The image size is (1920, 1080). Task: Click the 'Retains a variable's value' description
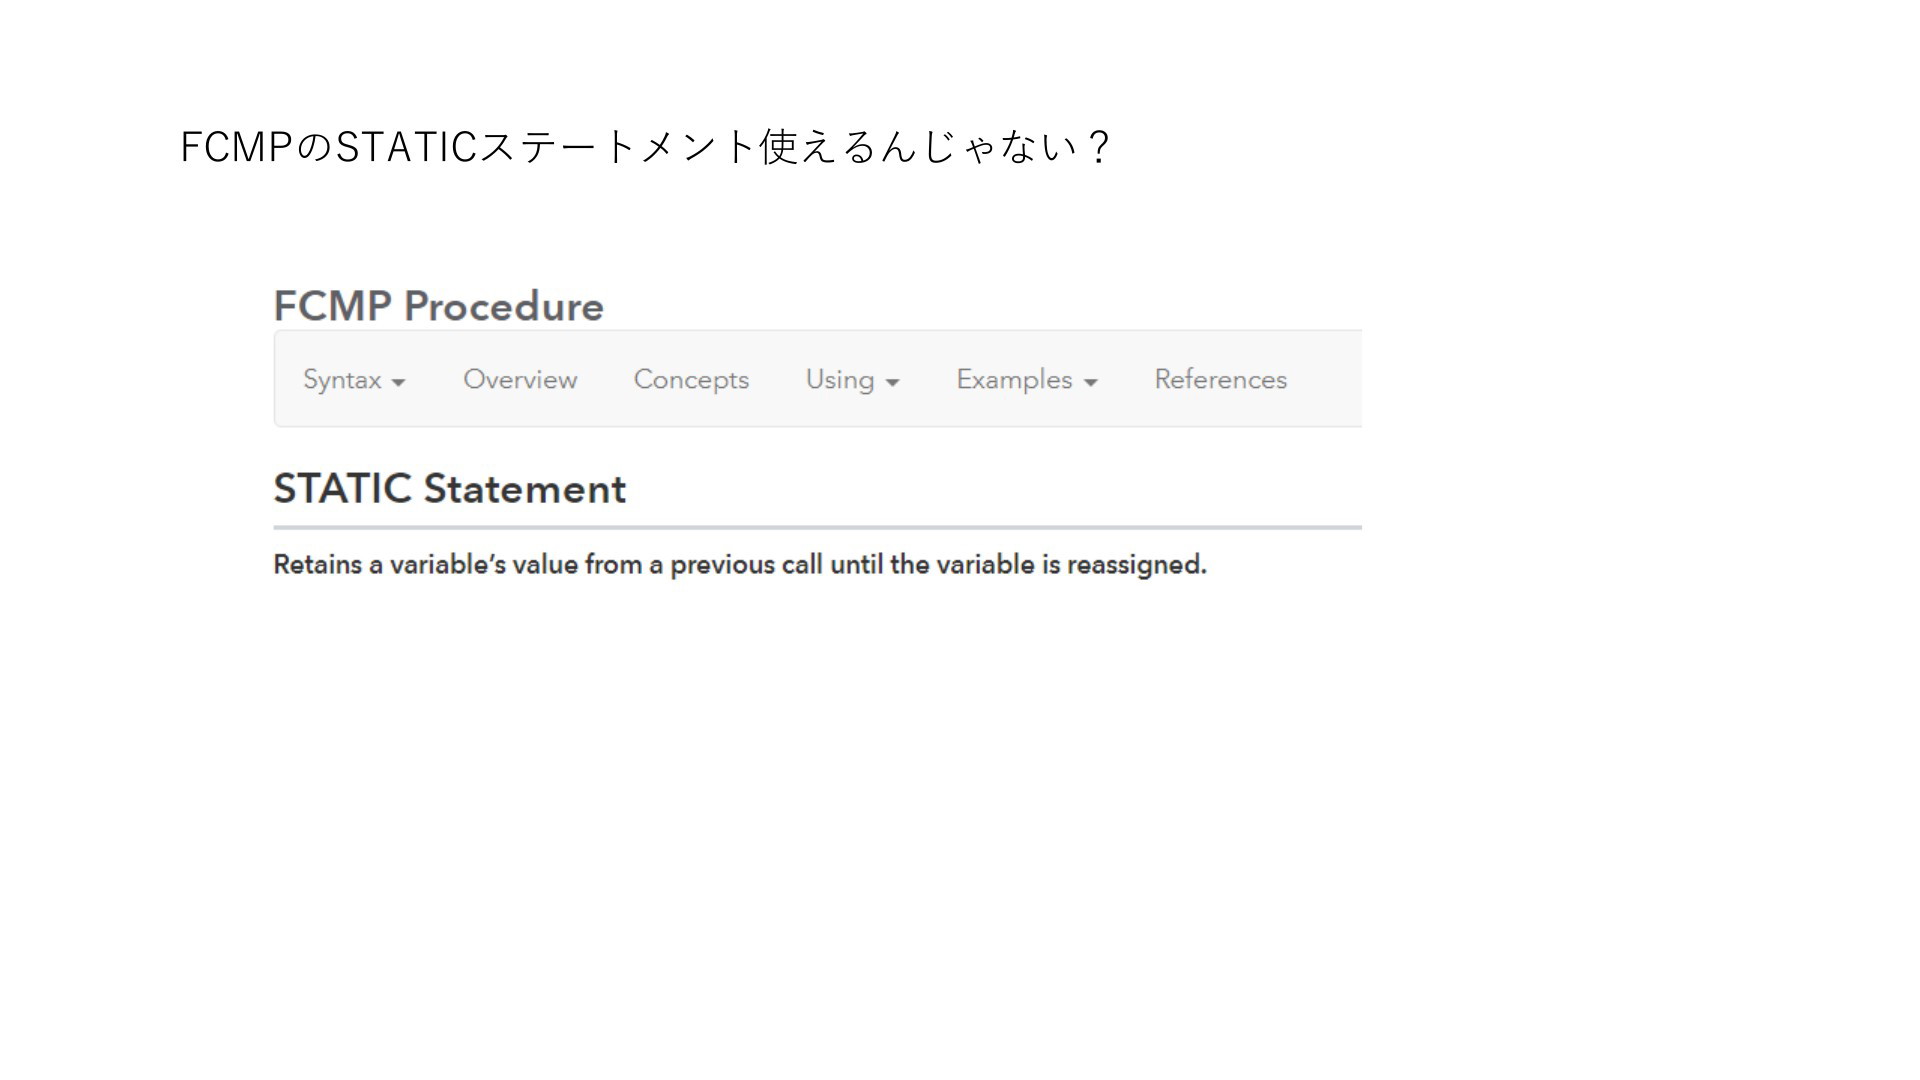(x=740, y=565)
